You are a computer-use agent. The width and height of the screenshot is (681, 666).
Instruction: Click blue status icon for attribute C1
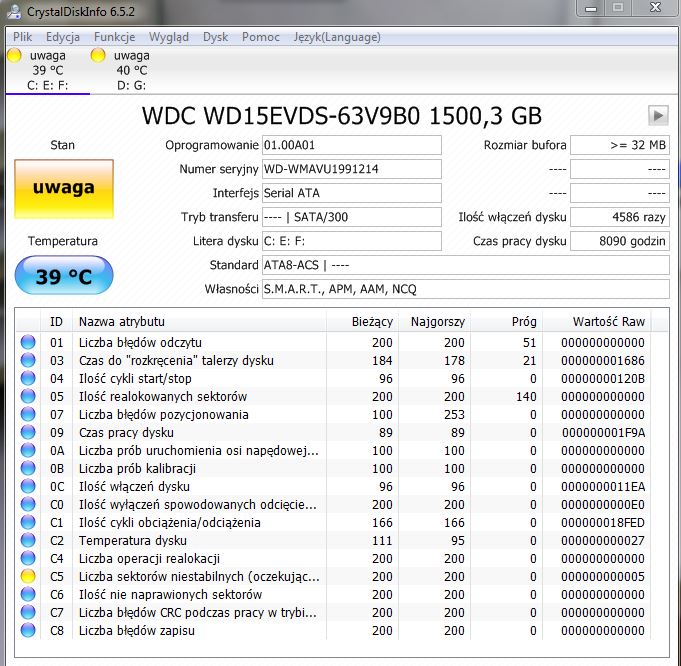(x=28, y=522)
